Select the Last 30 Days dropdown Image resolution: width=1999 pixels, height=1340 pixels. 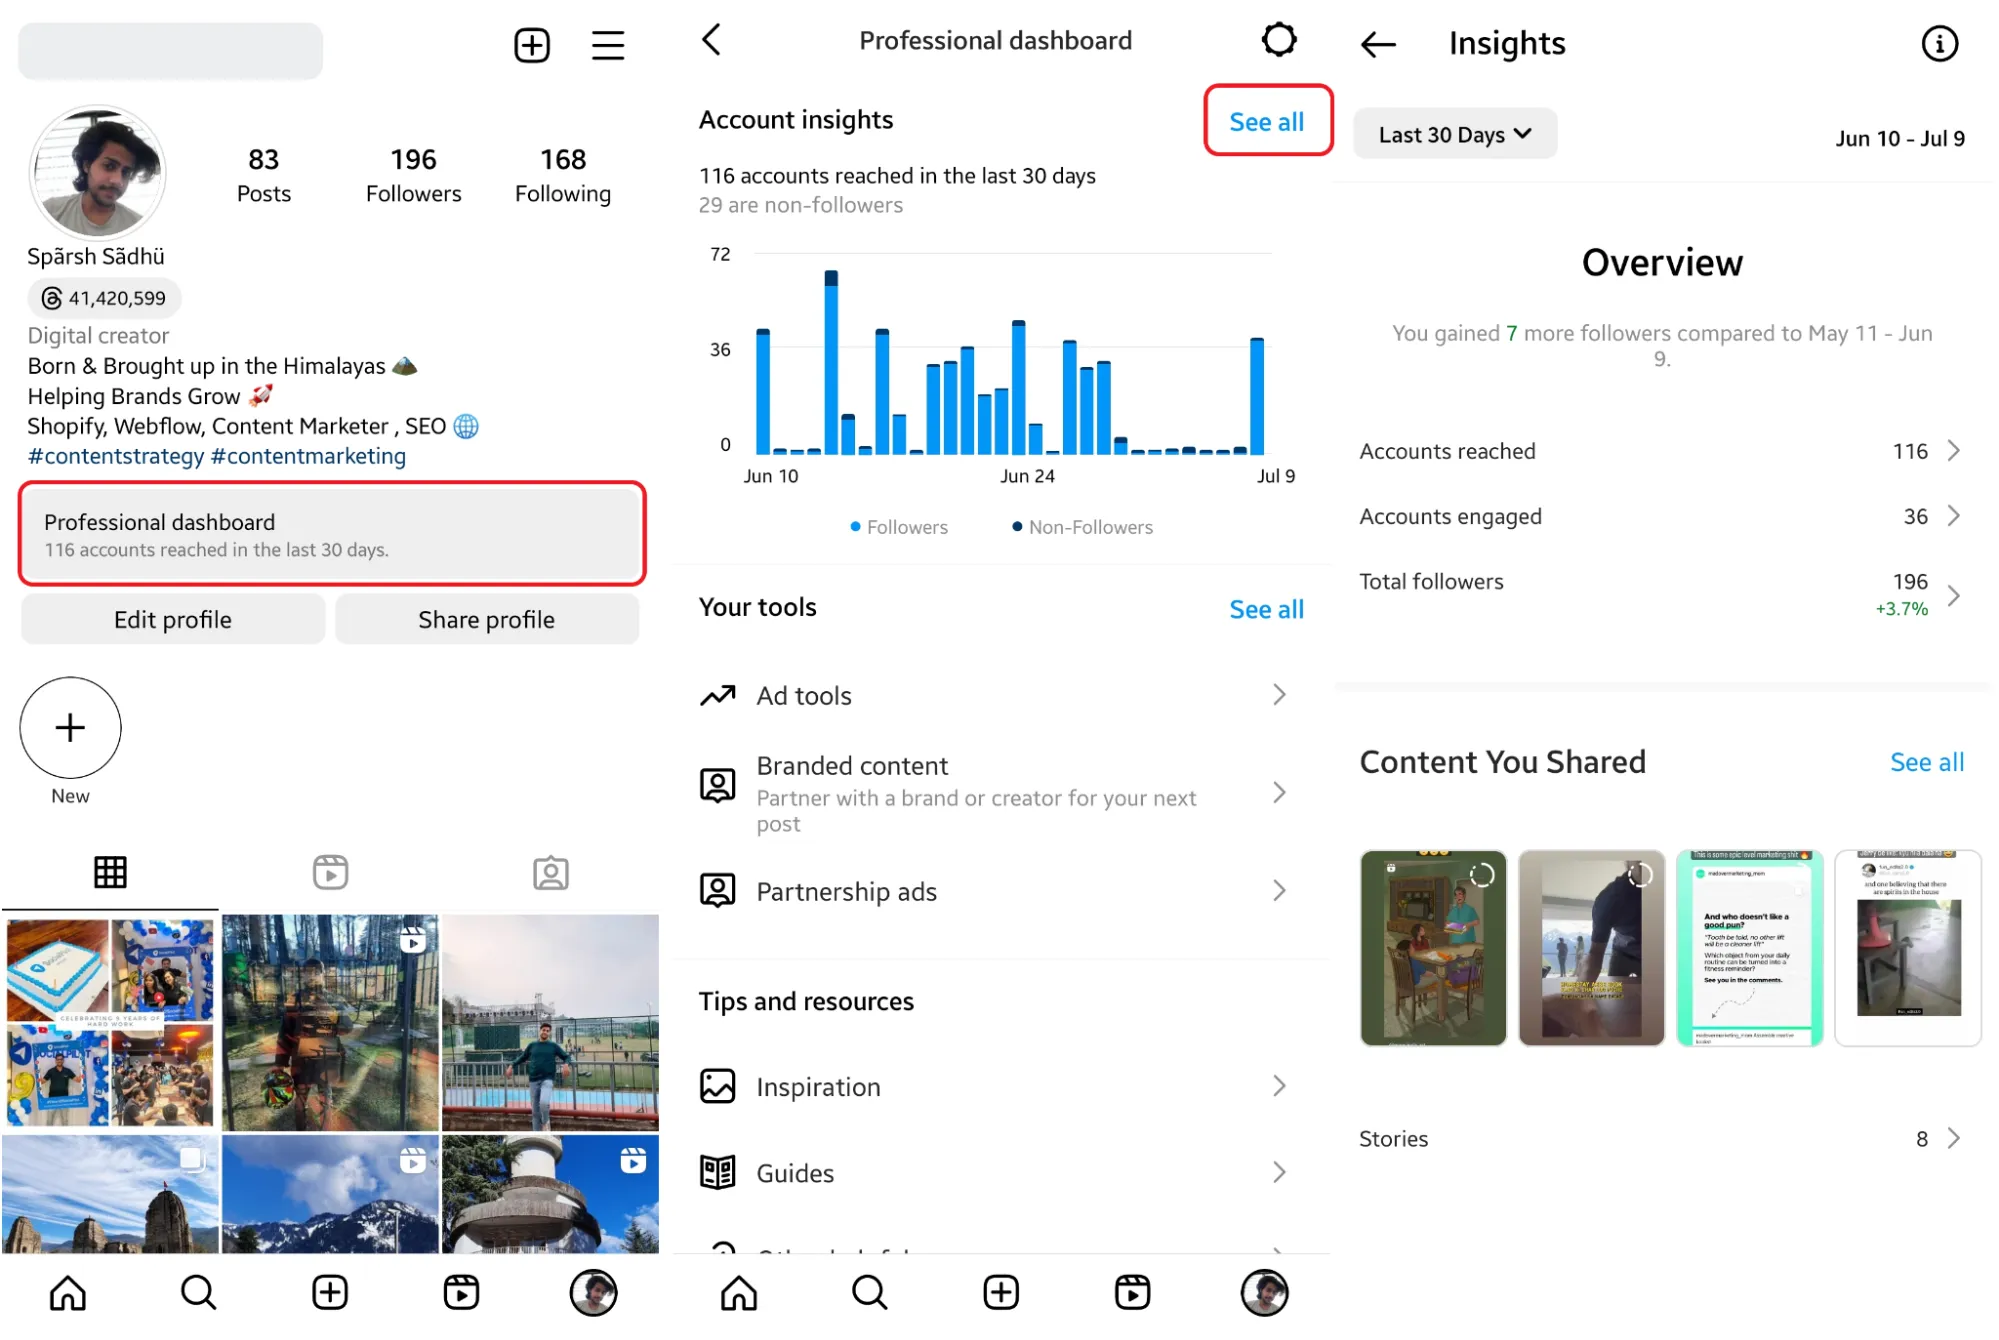point(1452,133)
